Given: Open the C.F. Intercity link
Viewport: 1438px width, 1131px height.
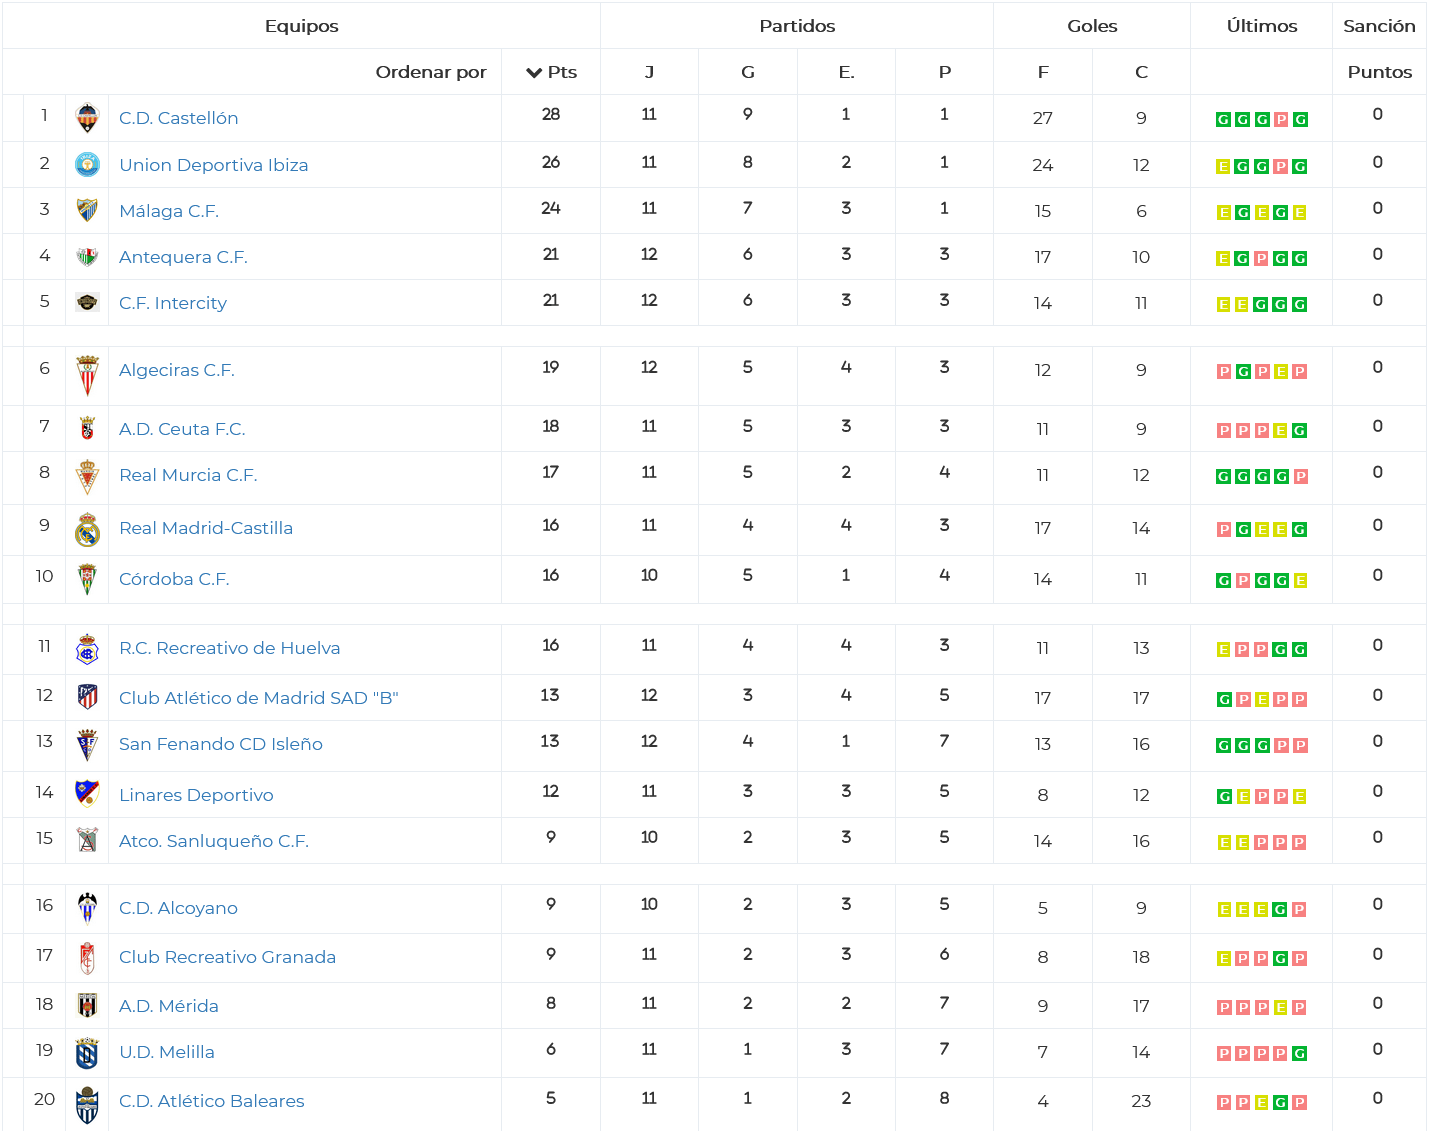Looking at the screenshot, I should coord(173,303).
